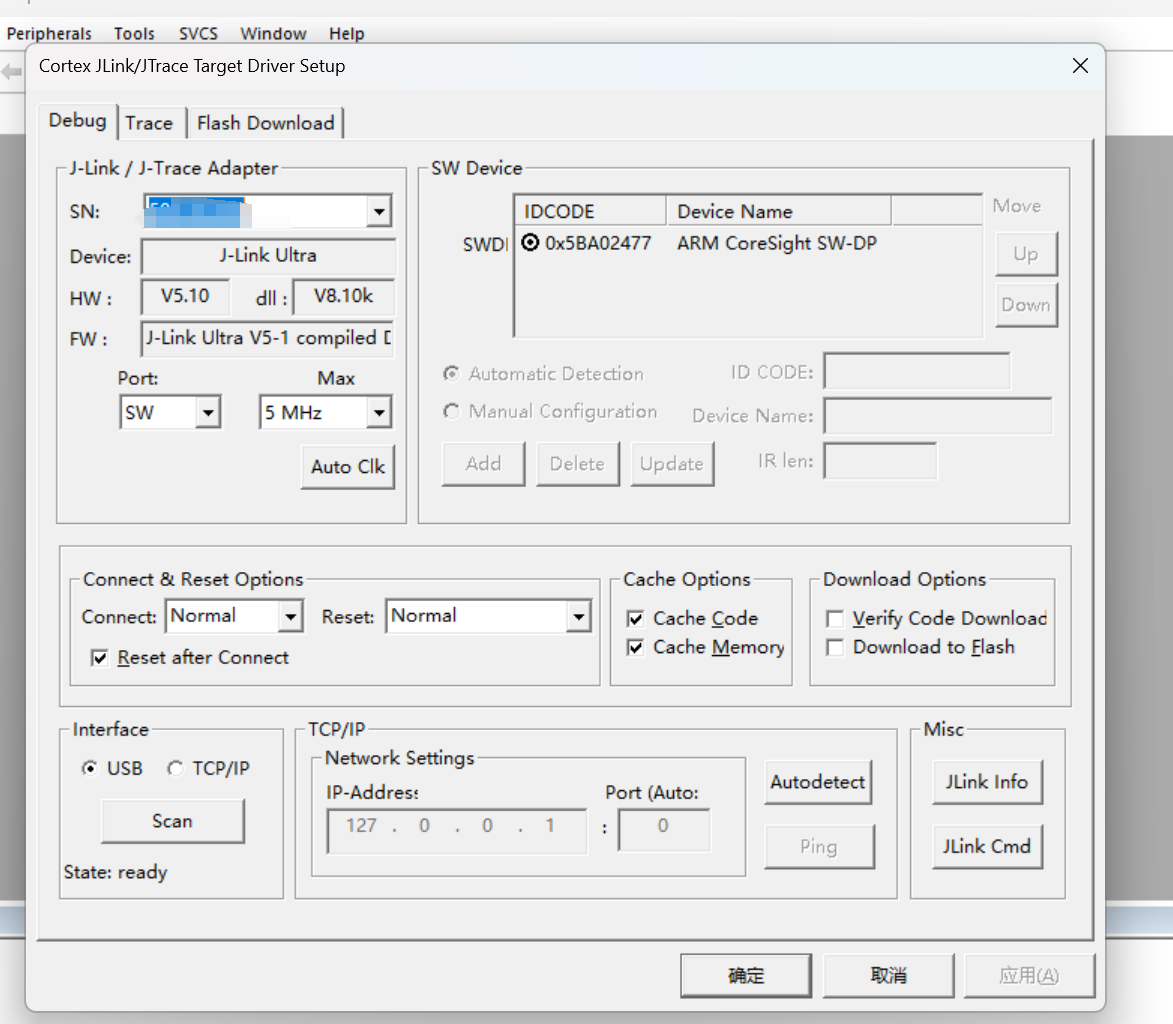Select the 0x5BA02477 device radio button
1173x1024 pixels.
530,242
